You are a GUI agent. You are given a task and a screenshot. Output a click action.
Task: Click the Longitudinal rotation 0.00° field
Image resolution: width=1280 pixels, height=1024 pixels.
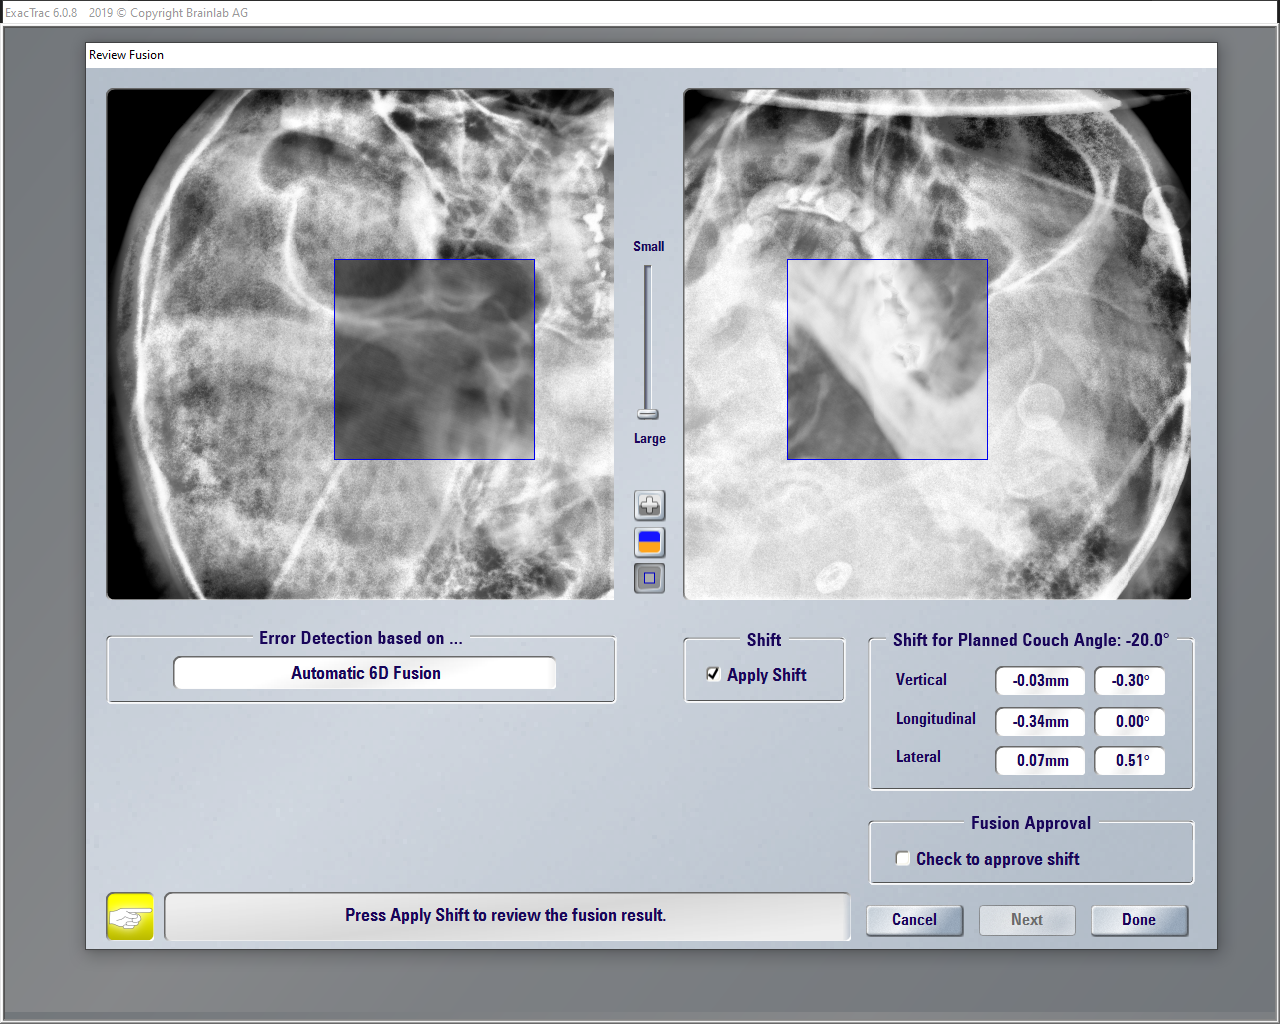coord(1130,721)
